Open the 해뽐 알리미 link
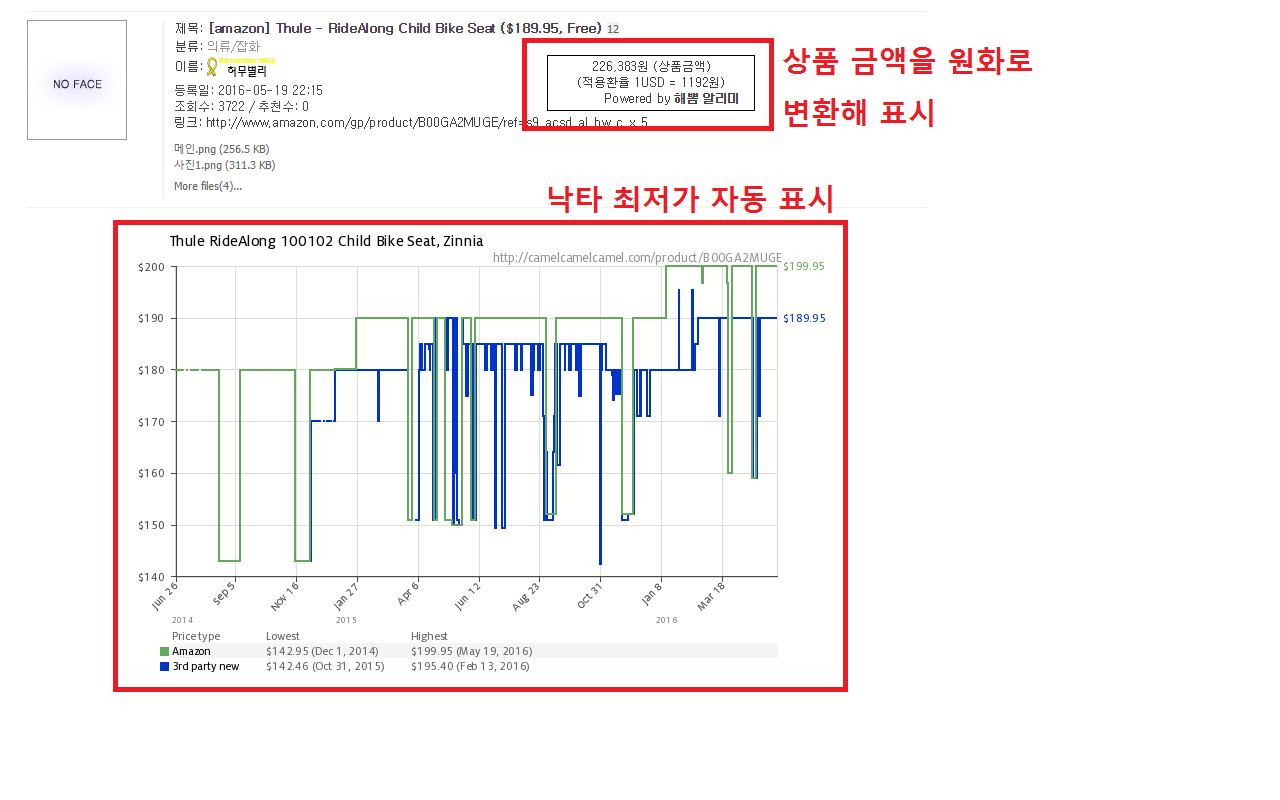Screen dimensions: 1280x800 706,99
